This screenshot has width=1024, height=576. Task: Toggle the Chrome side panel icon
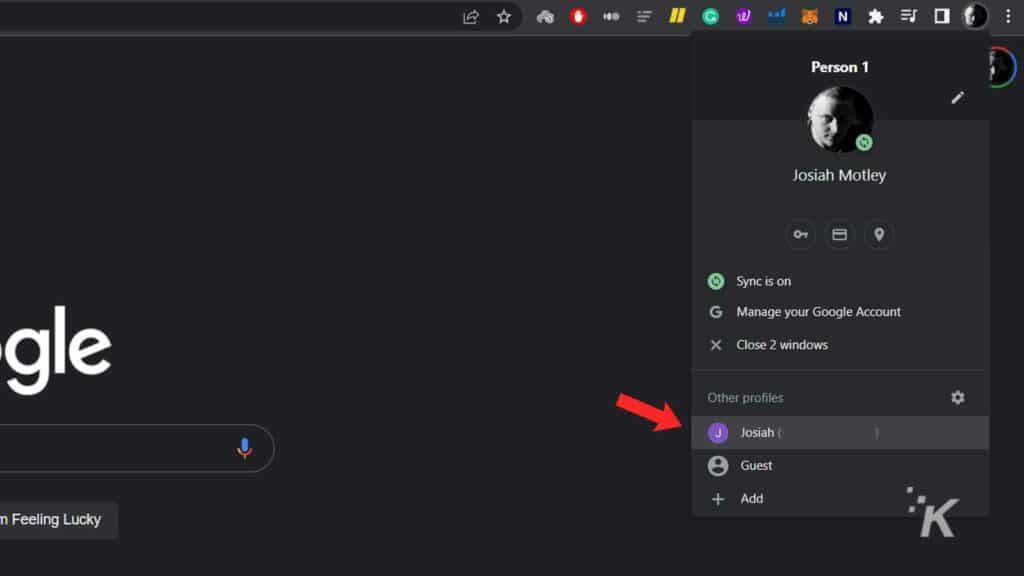[942, 16]
